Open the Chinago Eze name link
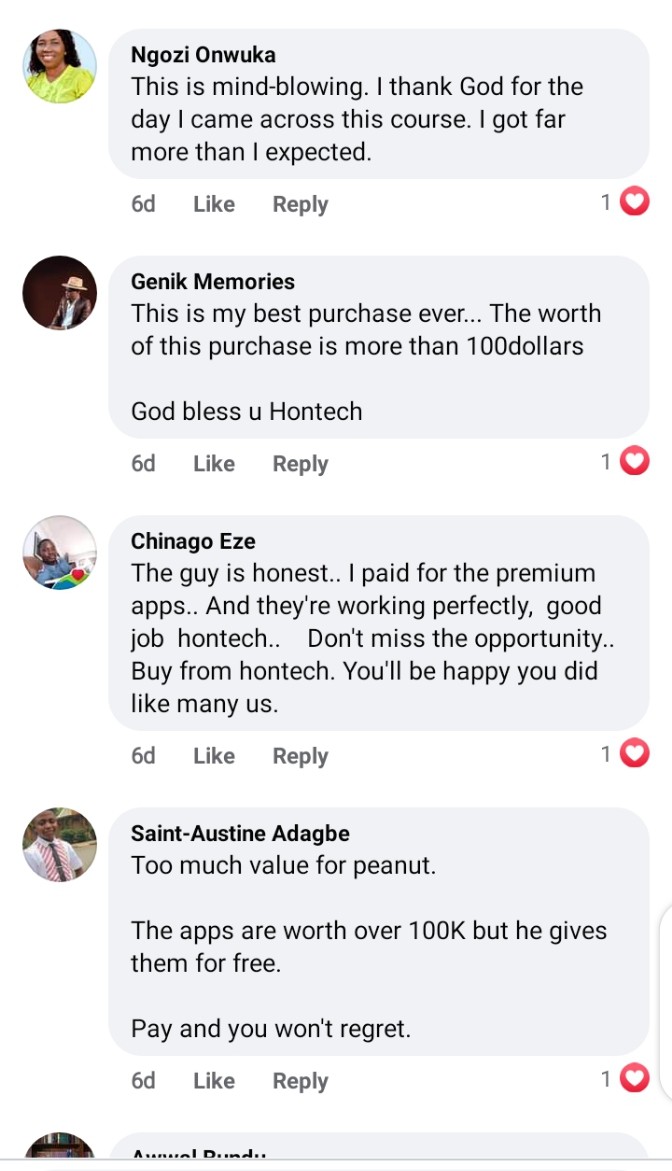 tap(193, 542)
